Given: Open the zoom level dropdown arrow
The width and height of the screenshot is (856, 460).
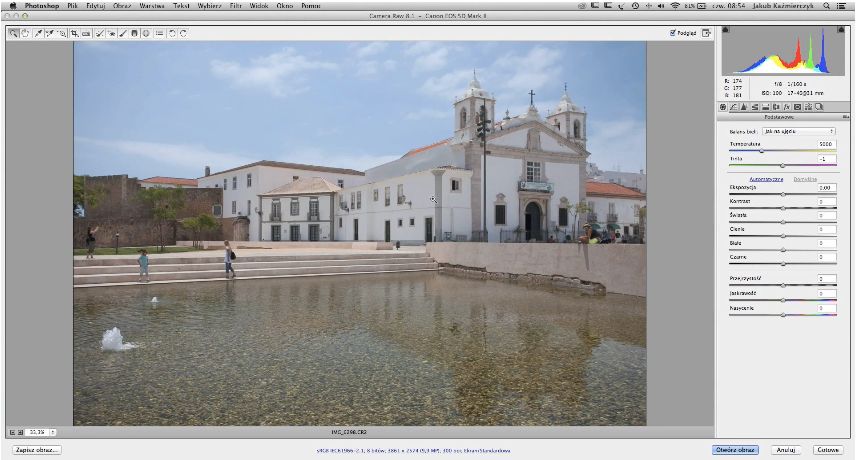Looking at the screenshot, I should pyautogui.click(x=53, y=432).
